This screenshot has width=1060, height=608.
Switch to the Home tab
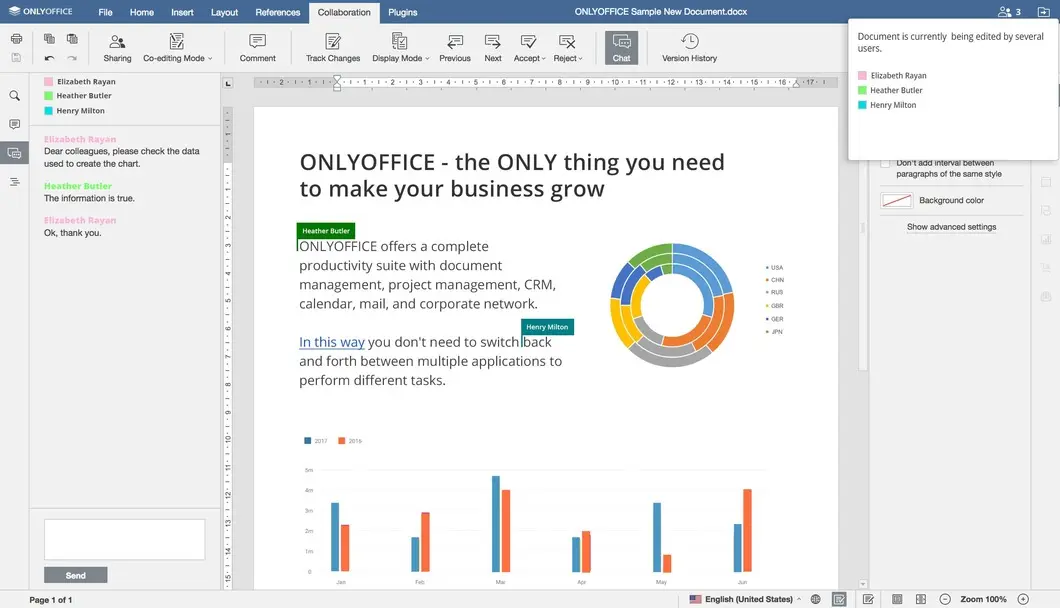click(x=142, y=12)
